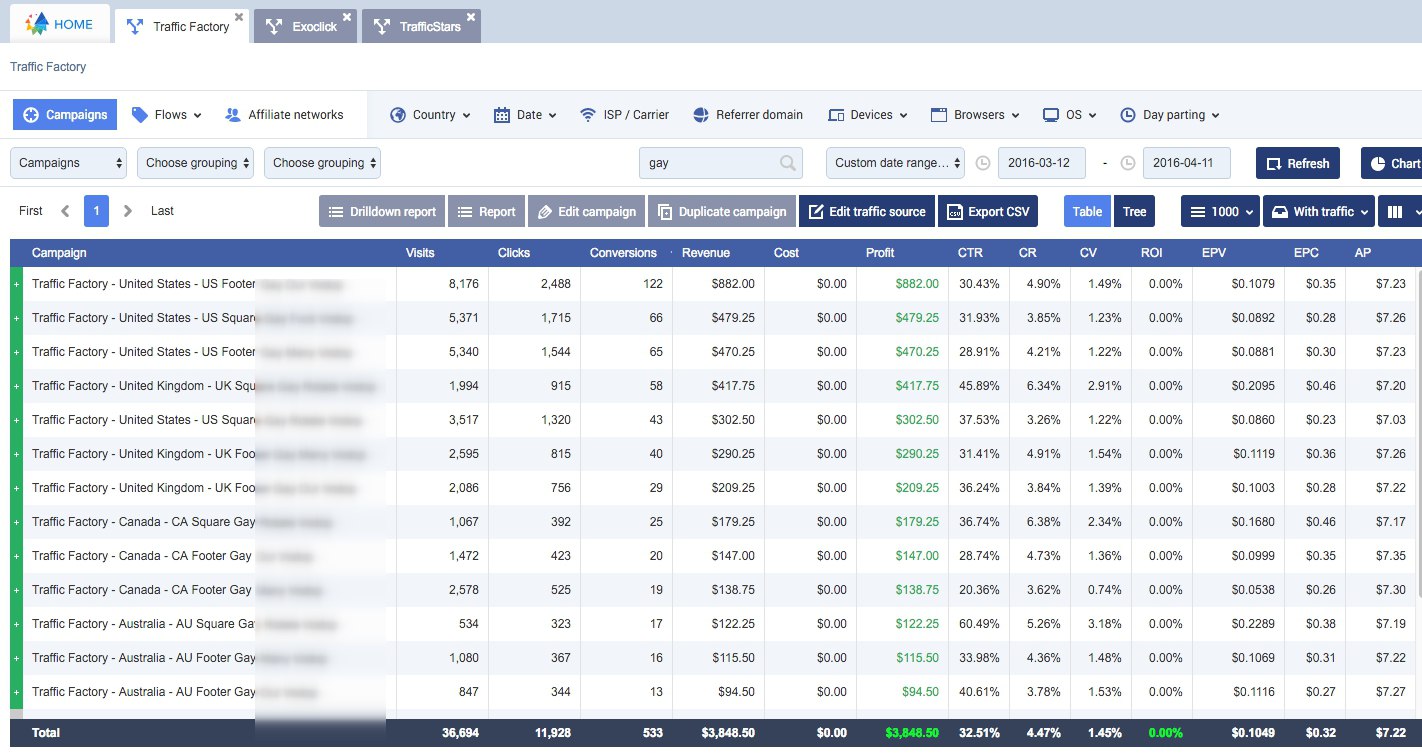Click the Export CSV button
Screen dimensions: 1422x755
(988, 211)
